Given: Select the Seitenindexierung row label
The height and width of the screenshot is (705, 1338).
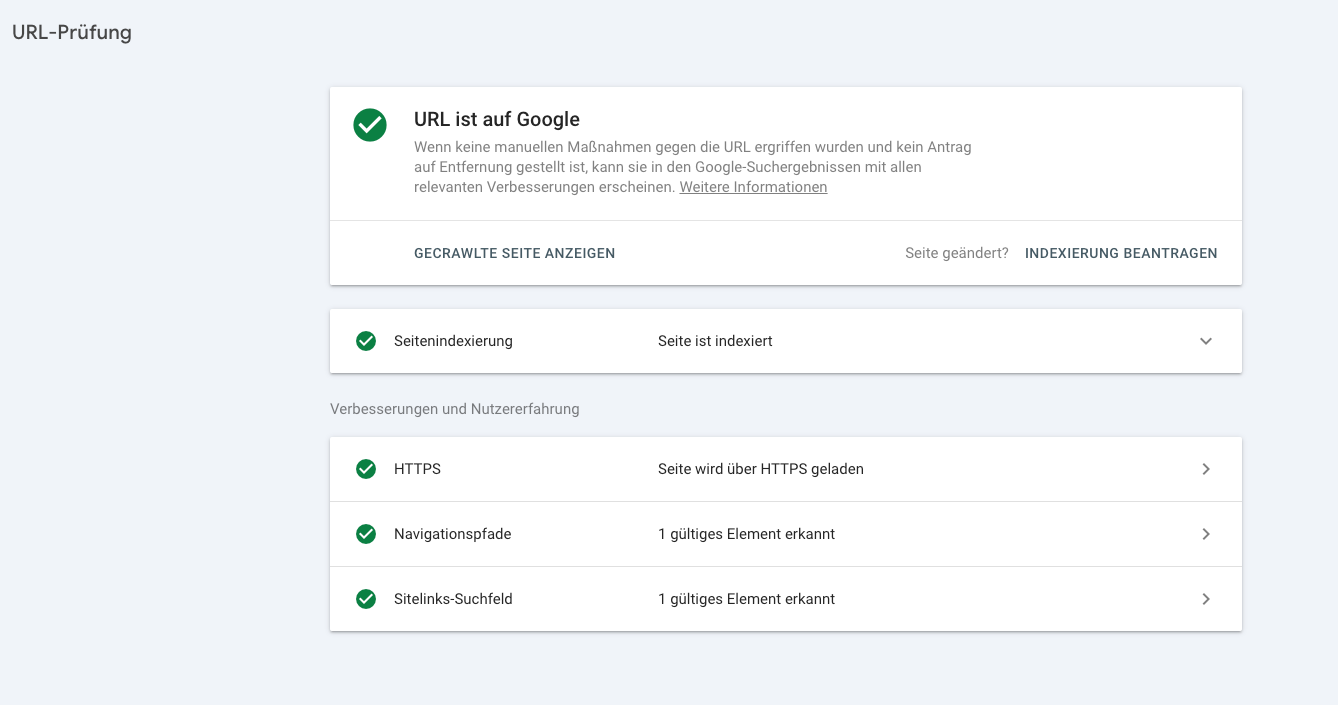Looking at the screenshot, I should [x=453, y=341].
